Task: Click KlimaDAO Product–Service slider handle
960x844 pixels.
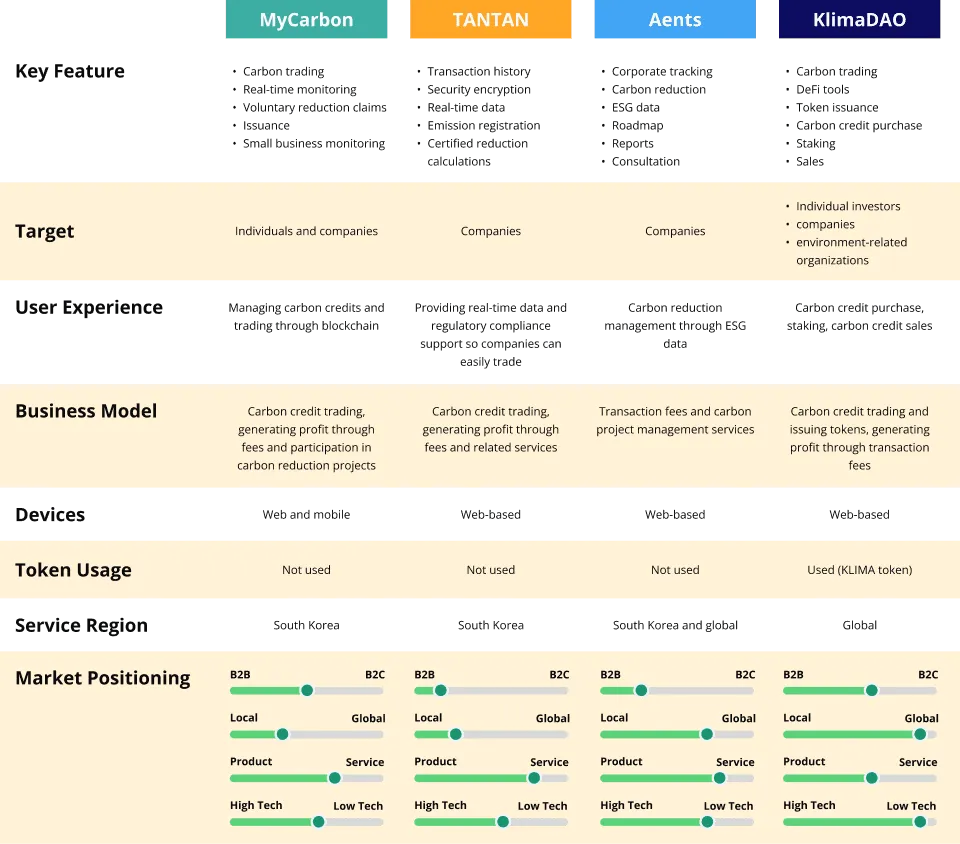Action: point(871,778)
